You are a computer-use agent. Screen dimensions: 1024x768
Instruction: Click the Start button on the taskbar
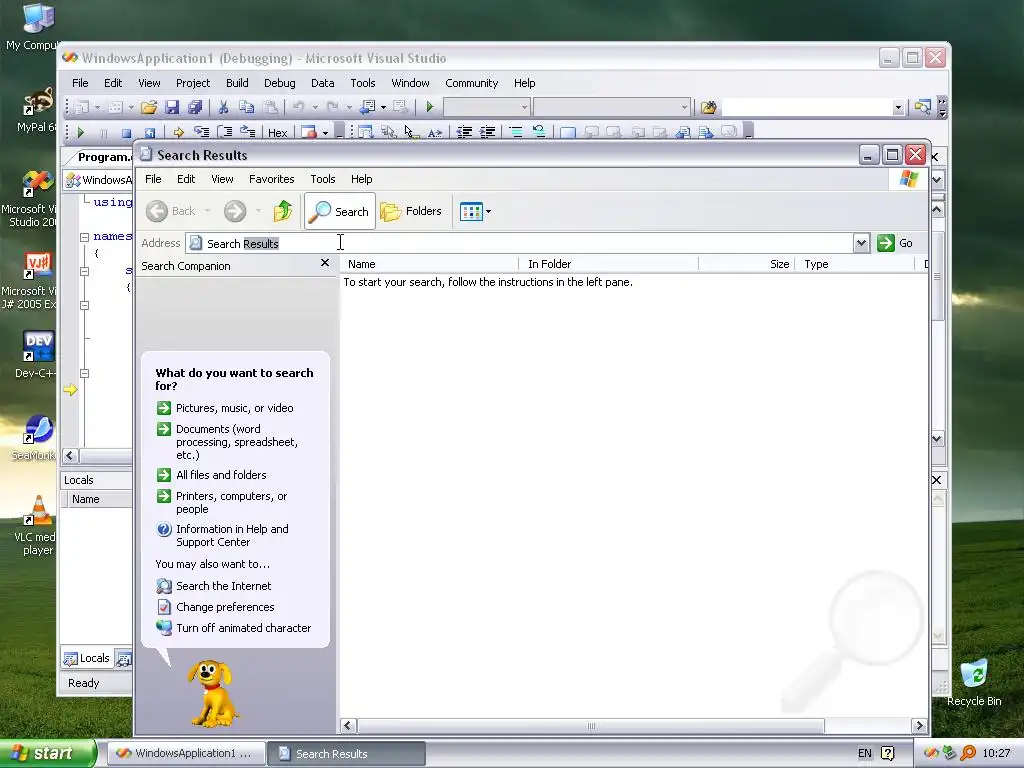click(x=48, y=753)
